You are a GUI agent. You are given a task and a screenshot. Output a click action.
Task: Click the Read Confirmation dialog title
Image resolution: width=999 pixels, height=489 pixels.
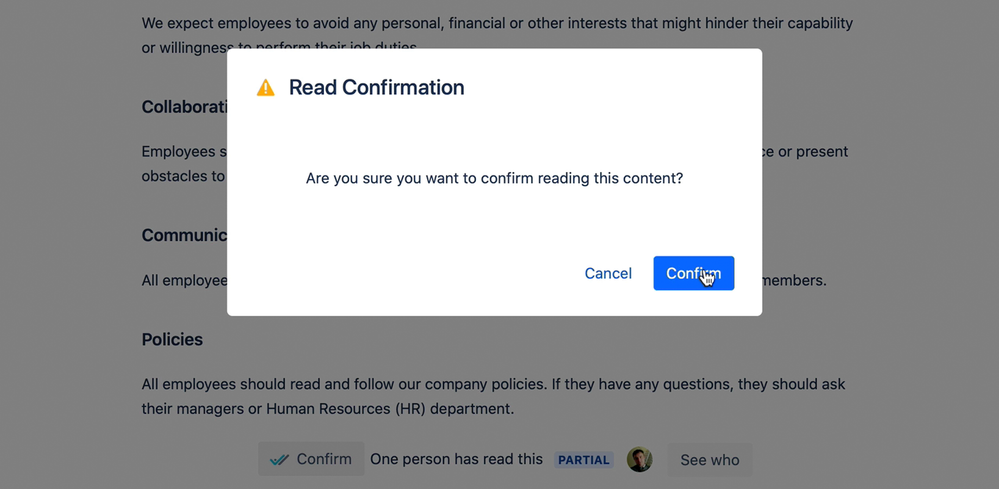click(377, 87)
